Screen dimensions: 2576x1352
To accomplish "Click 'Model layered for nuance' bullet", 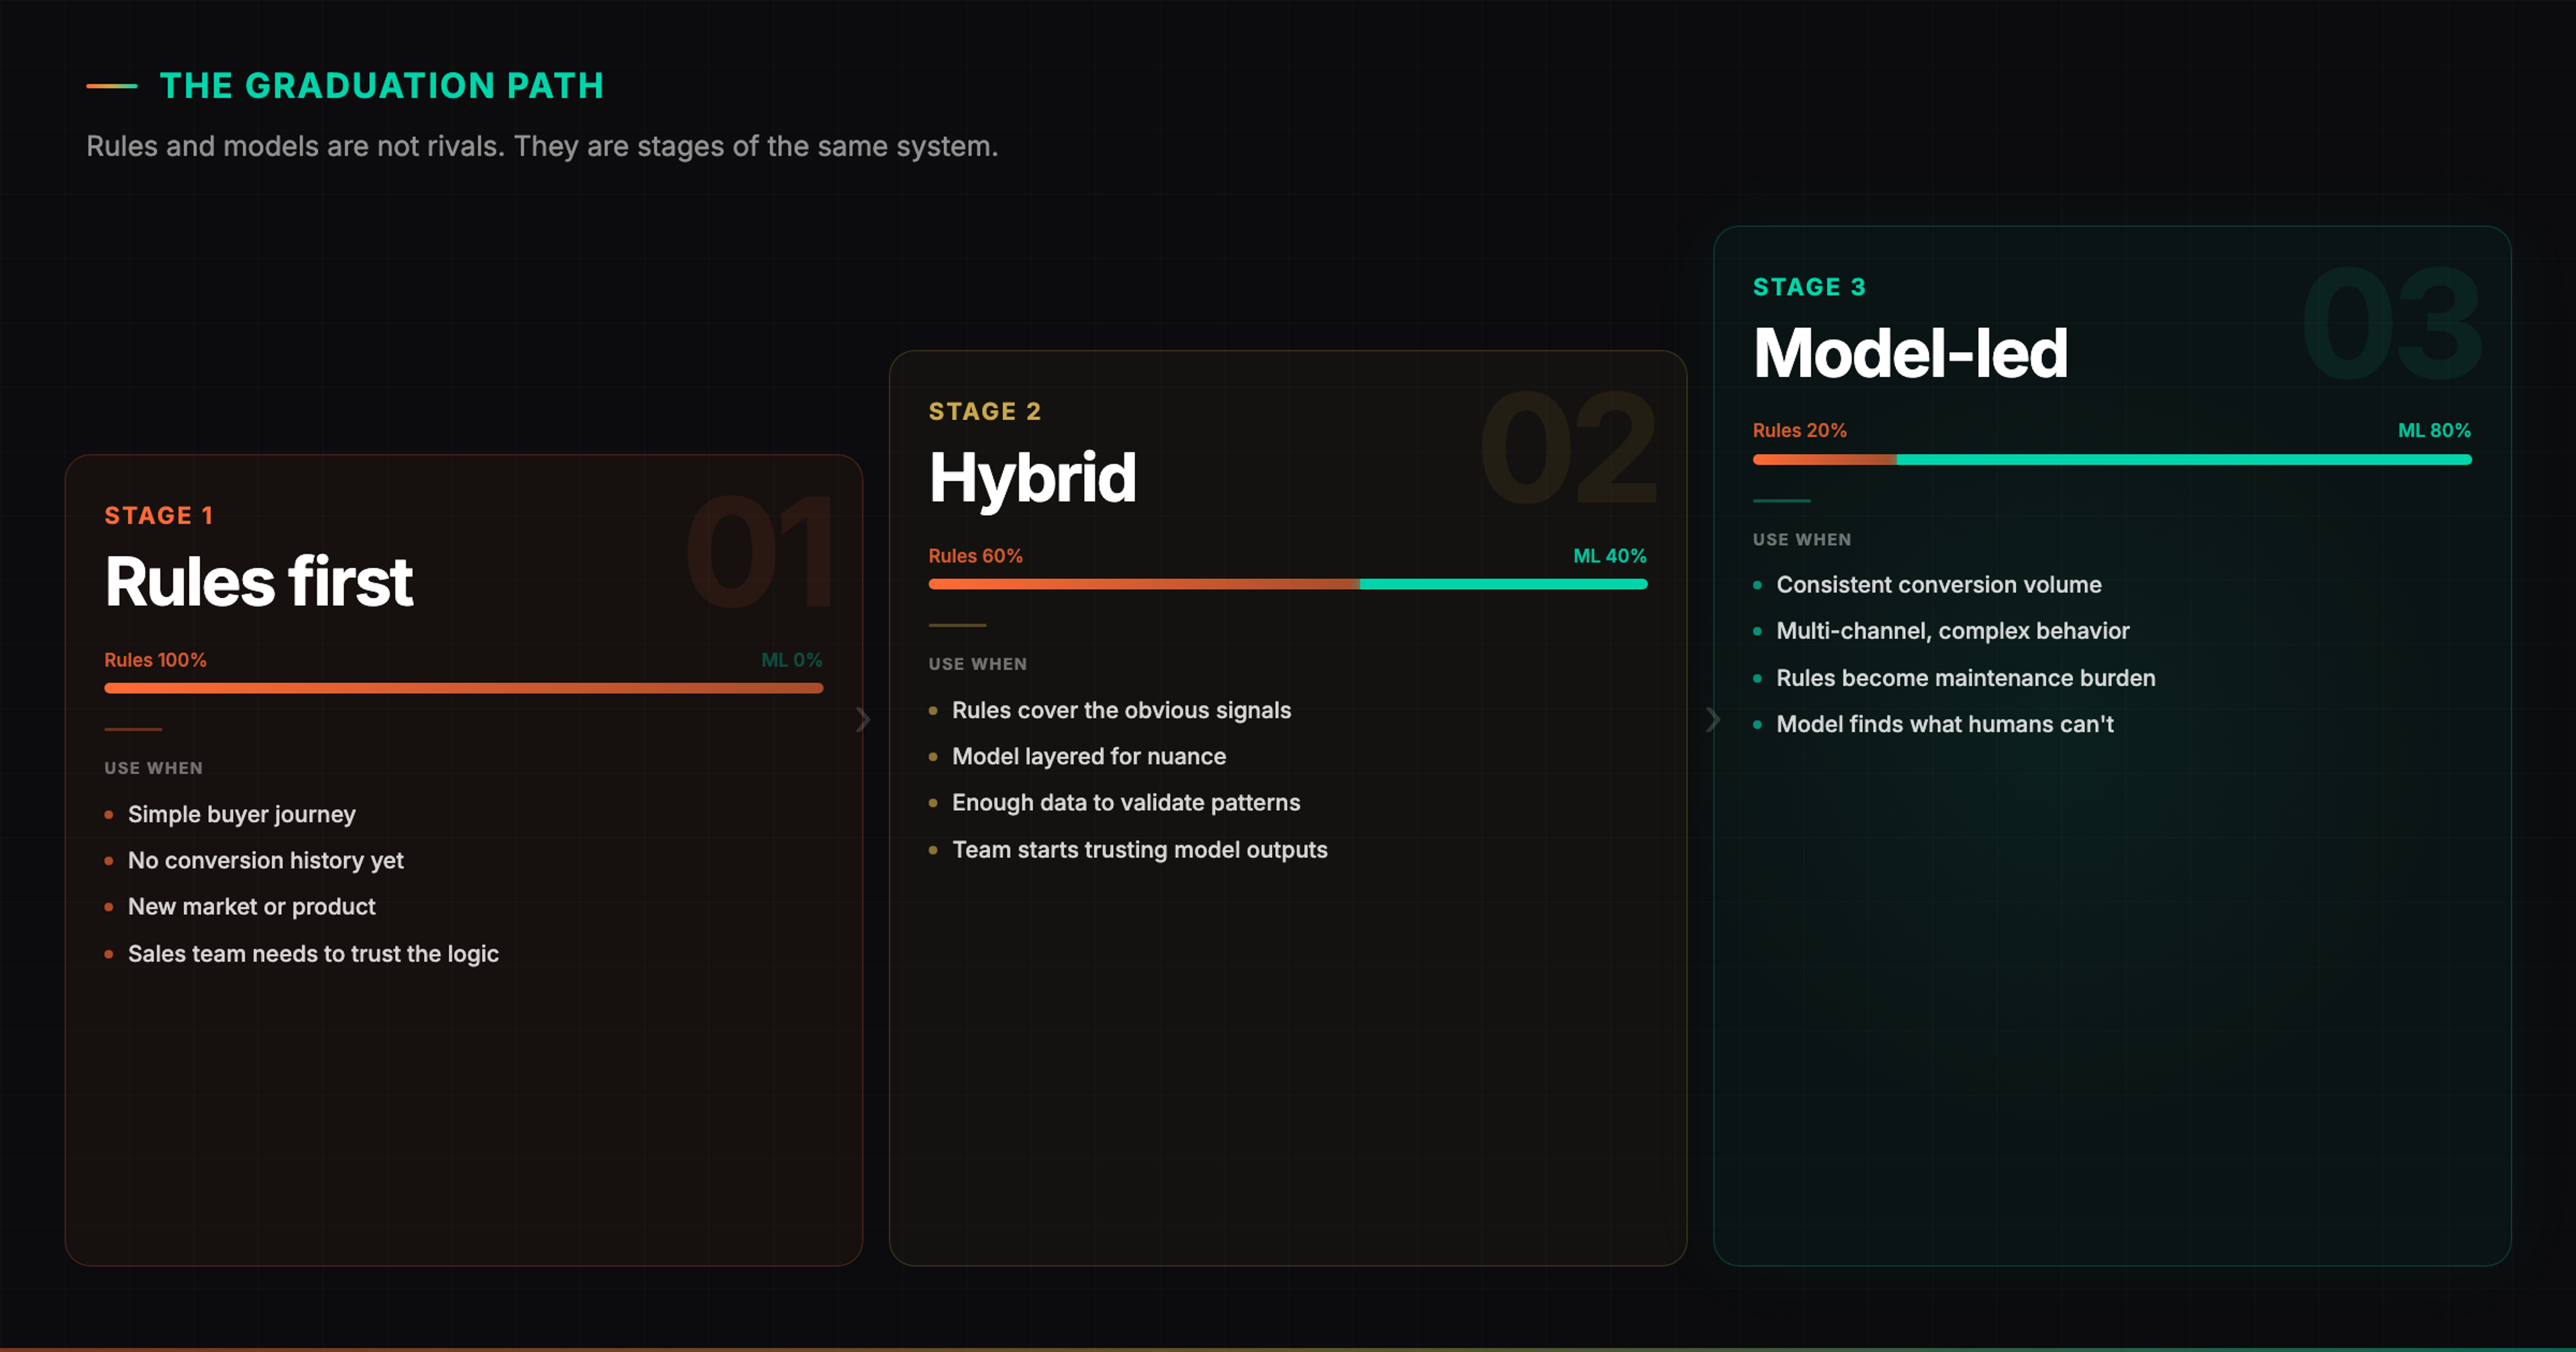I will [x=1089, y=756].
